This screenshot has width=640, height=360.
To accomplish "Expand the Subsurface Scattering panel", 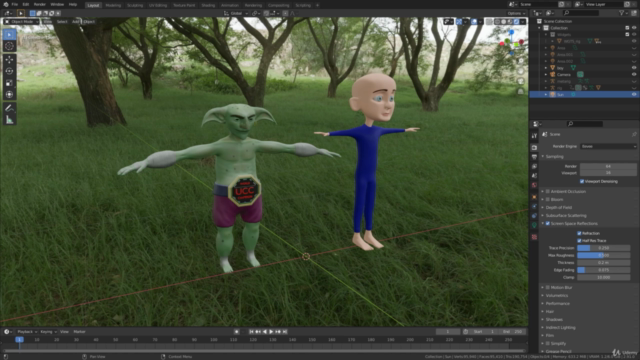I will pyautogui.click(x=543, y=216).
